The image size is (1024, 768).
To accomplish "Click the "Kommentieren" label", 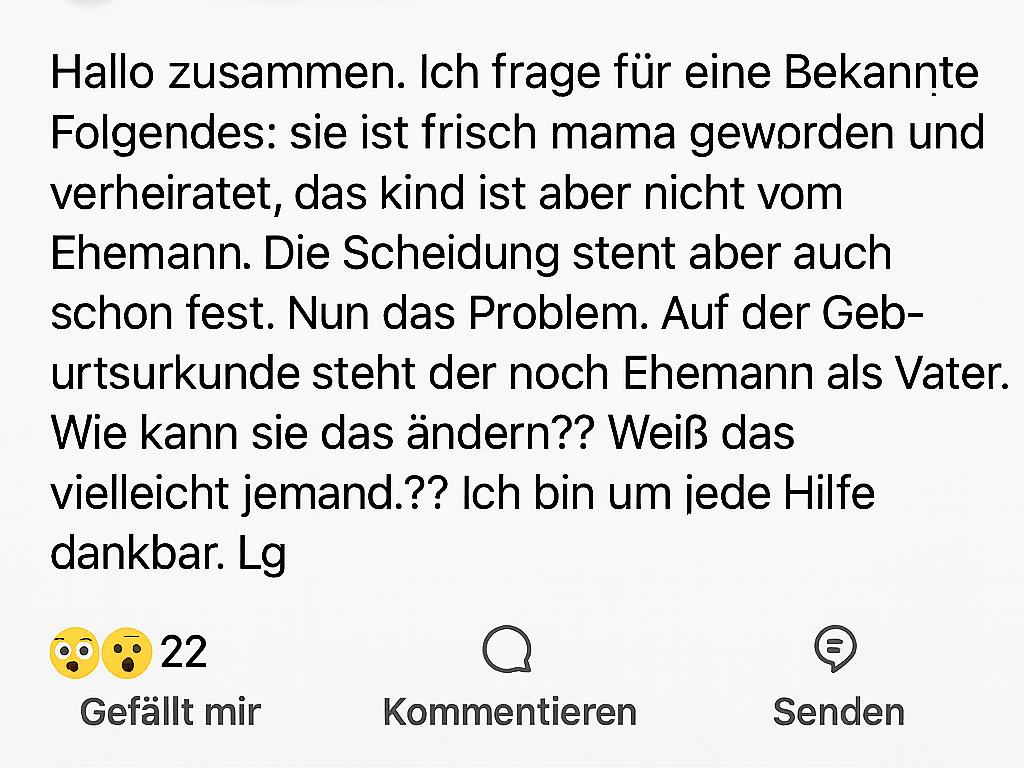I will pos(509,712).
